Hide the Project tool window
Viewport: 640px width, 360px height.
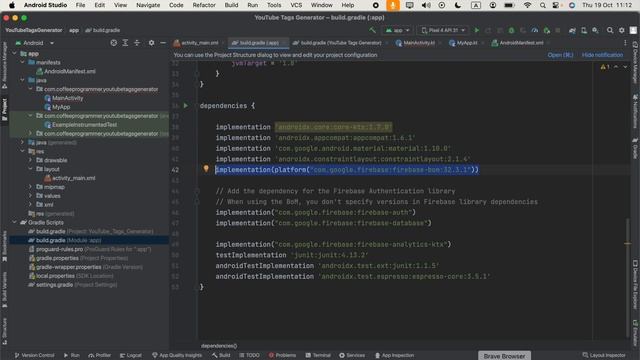pos(163,43)
